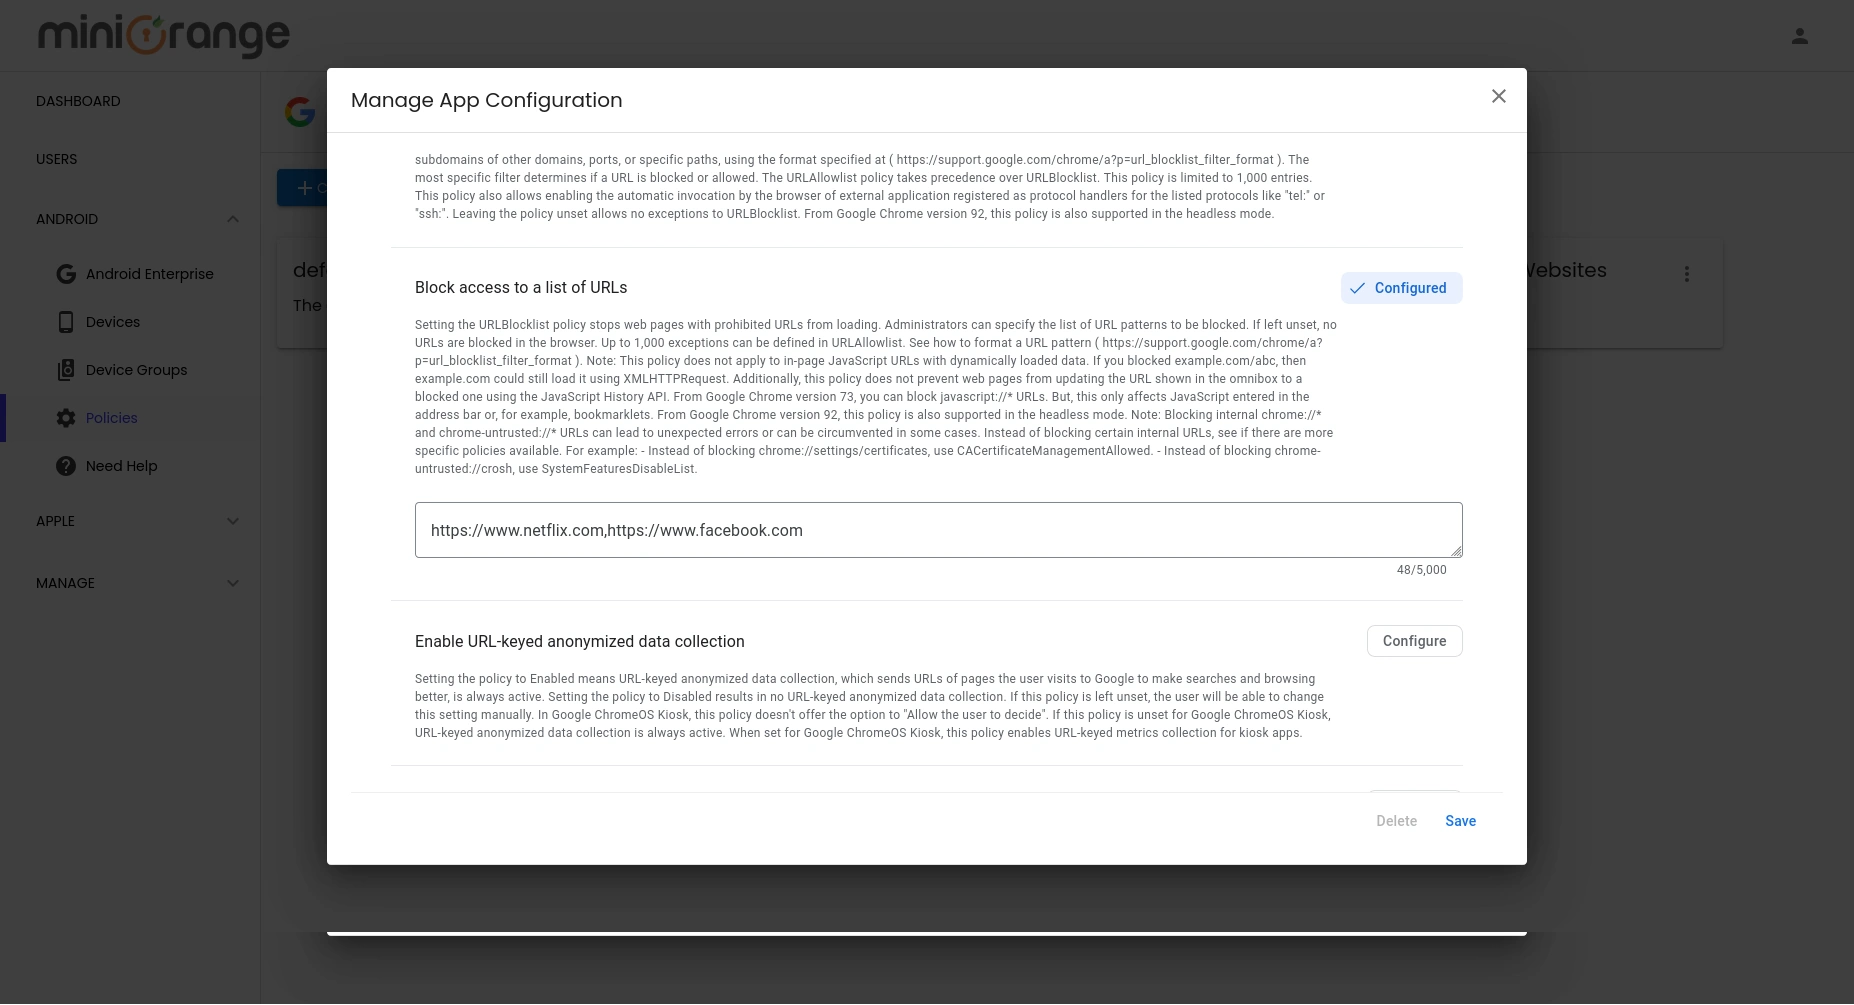
Task: Click inside the blocked URLs text field
Action: click(938, 530)
